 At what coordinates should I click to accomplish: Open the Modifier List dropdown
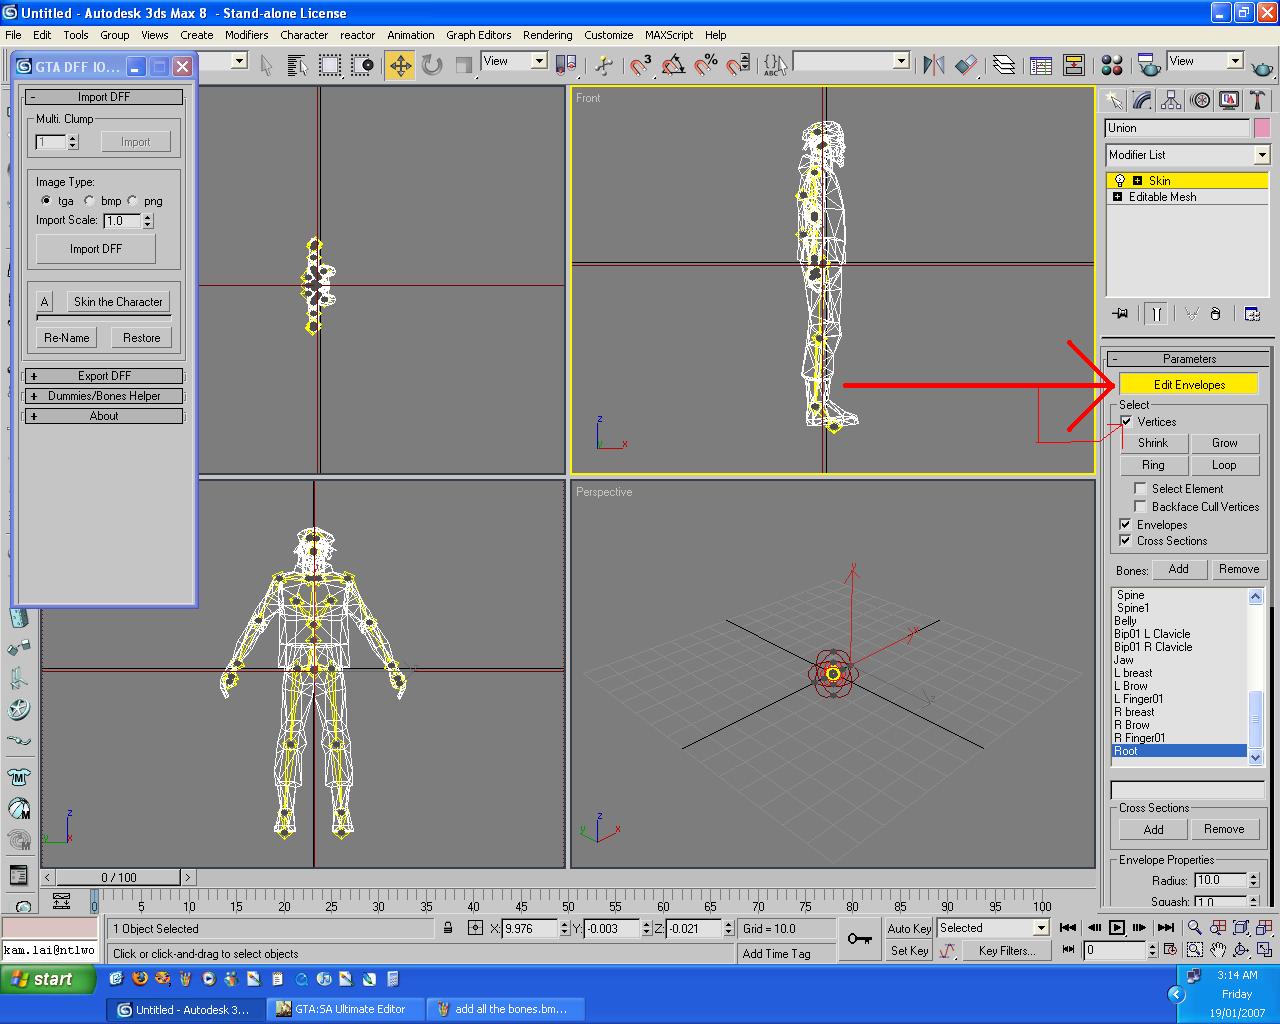1261,155
